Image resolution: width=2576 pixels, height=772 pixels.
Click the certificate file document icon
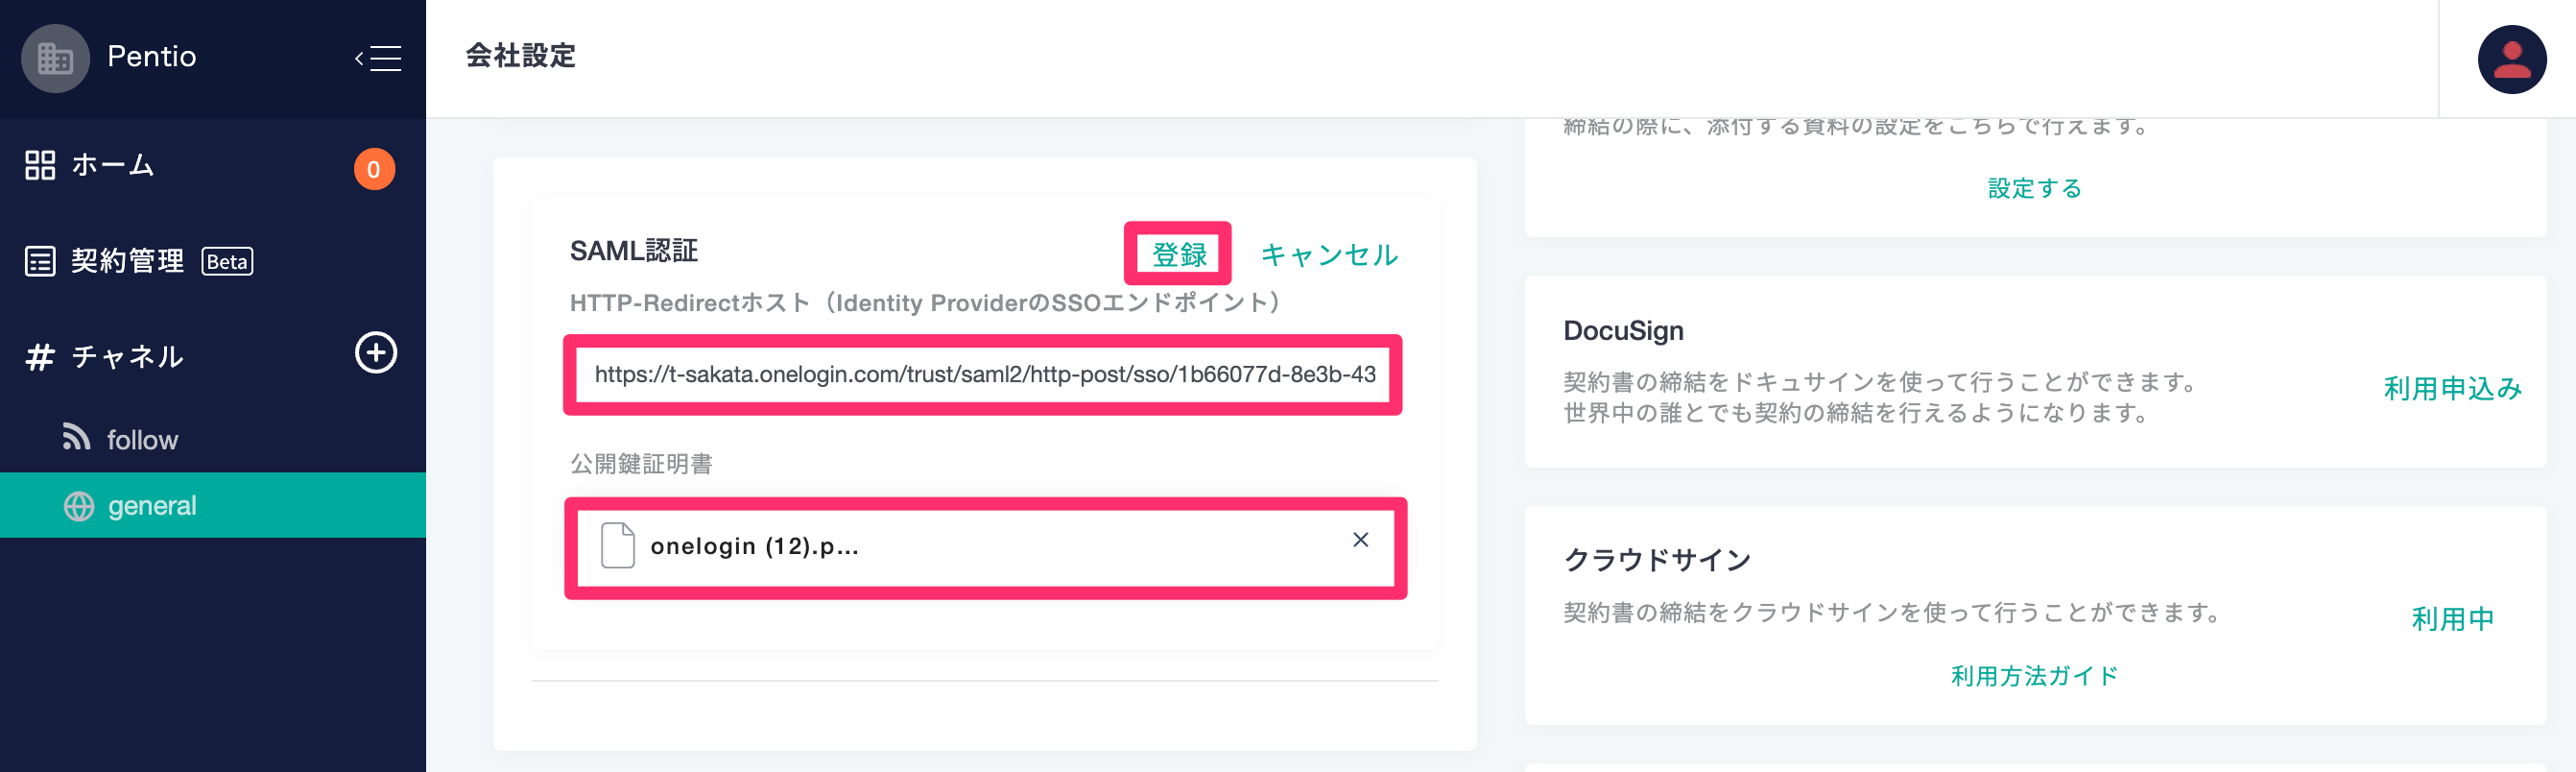(x=617, y=546)
